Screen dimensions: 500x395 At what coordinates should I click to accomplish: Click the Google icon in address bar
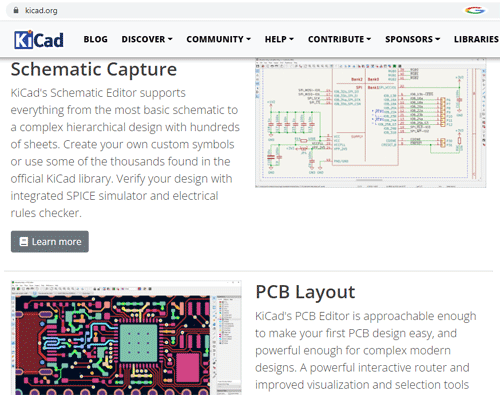click(x=475, y=10)
